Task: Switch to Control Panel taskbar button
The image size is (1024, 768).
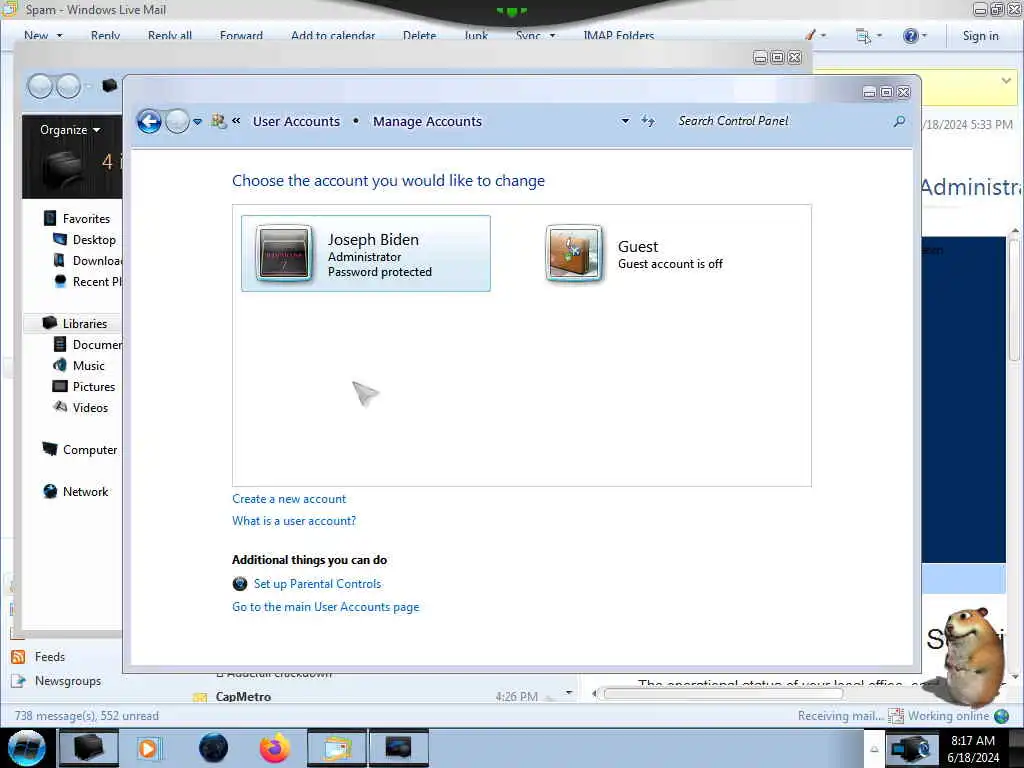Action: [398, 748]
